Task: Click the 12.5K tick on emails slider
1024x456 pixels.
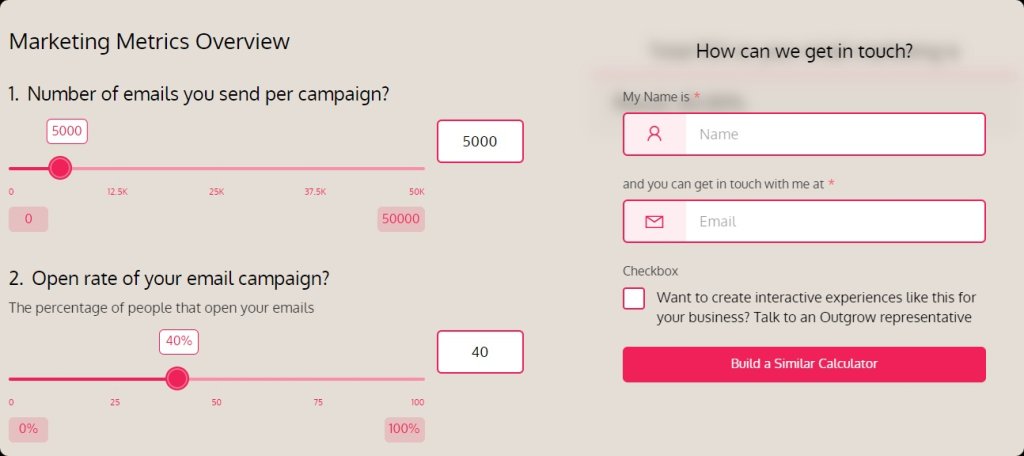Action: pos(118,192)
